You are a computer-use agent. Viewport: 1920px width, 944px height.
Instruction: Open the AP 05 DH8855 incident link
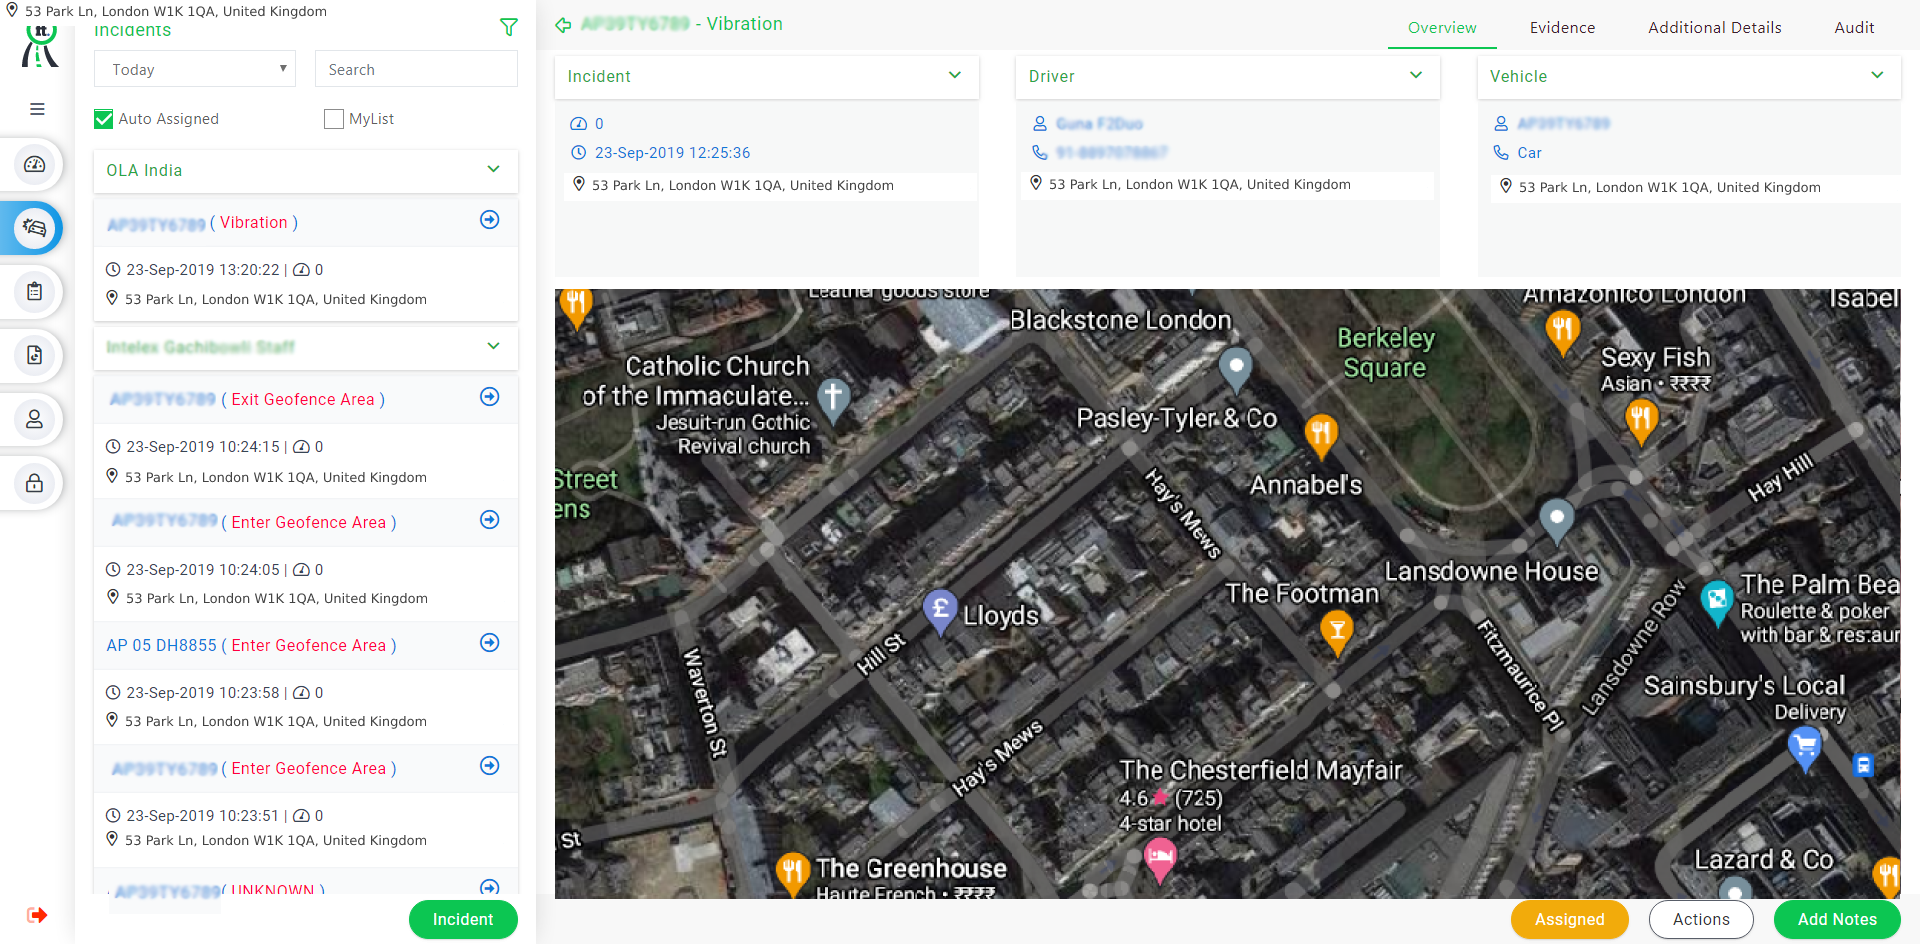[x=251, y=645]
